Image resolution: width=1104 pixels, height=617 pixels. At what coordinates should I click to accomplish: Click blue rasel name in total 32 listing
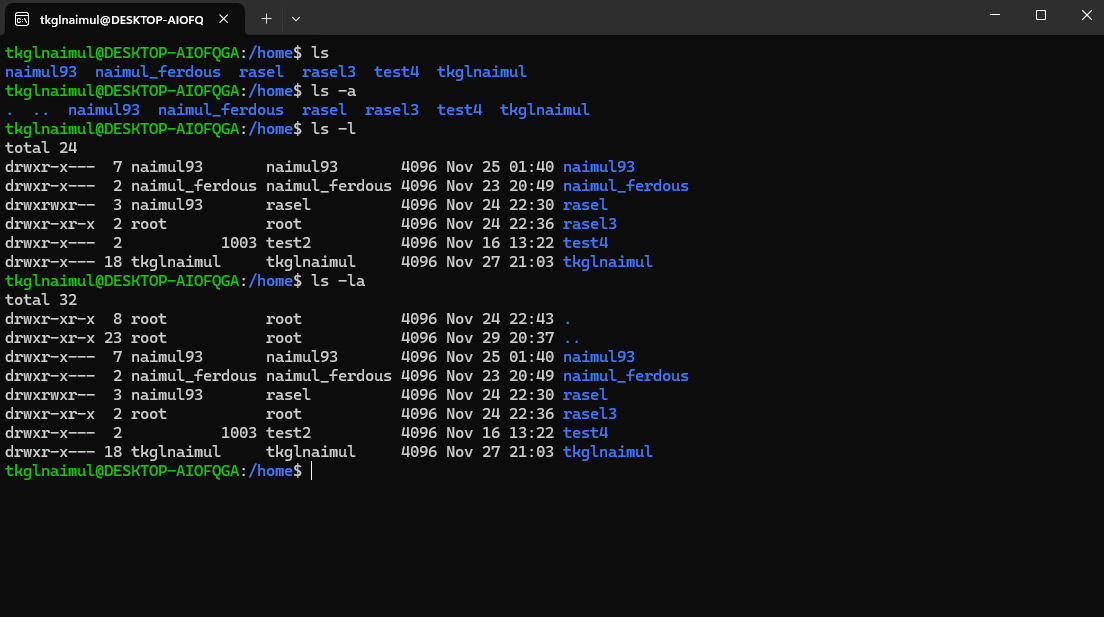pos(585,395)
